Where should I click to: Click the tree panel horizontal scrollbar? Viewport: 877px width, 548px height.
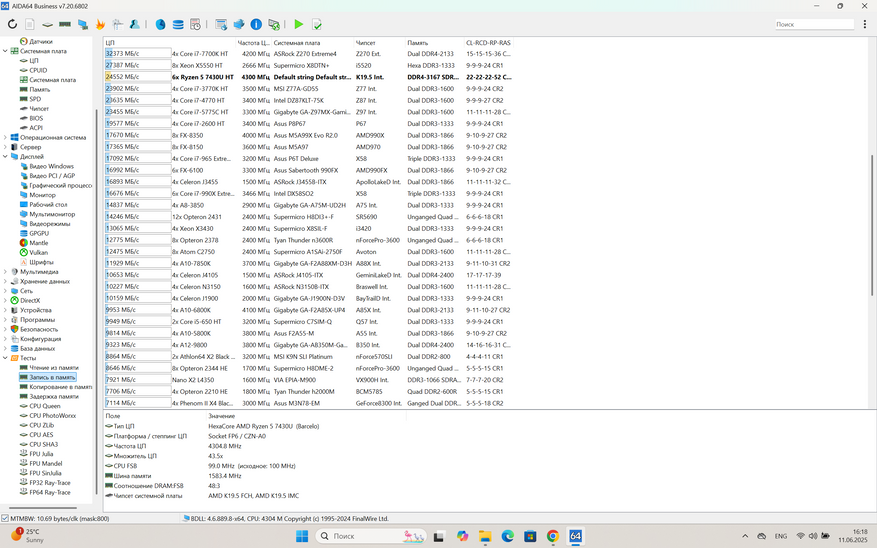pos(43,508)
